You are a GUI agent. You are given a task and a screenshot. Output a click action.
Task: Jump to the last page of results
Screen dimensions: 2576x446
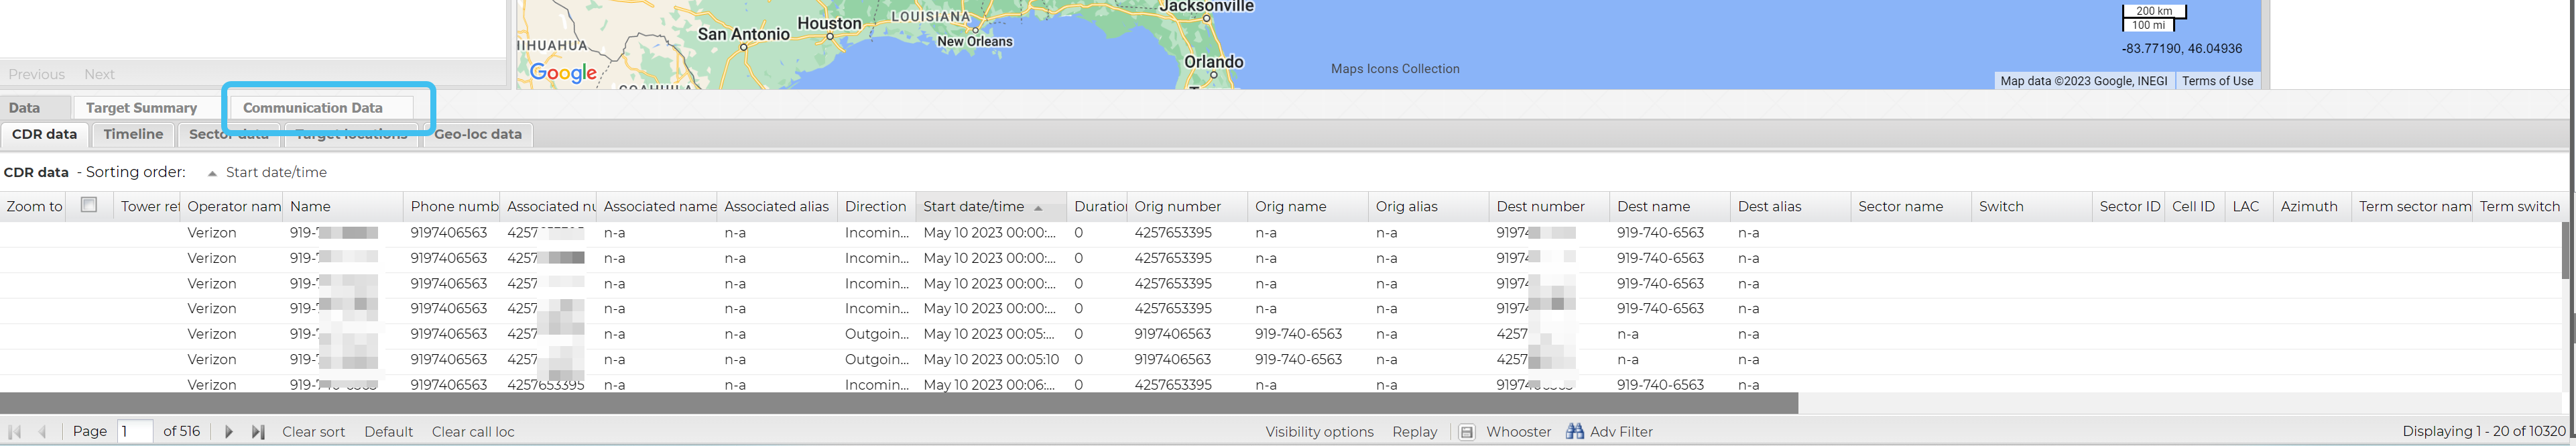tap(258, 432)
